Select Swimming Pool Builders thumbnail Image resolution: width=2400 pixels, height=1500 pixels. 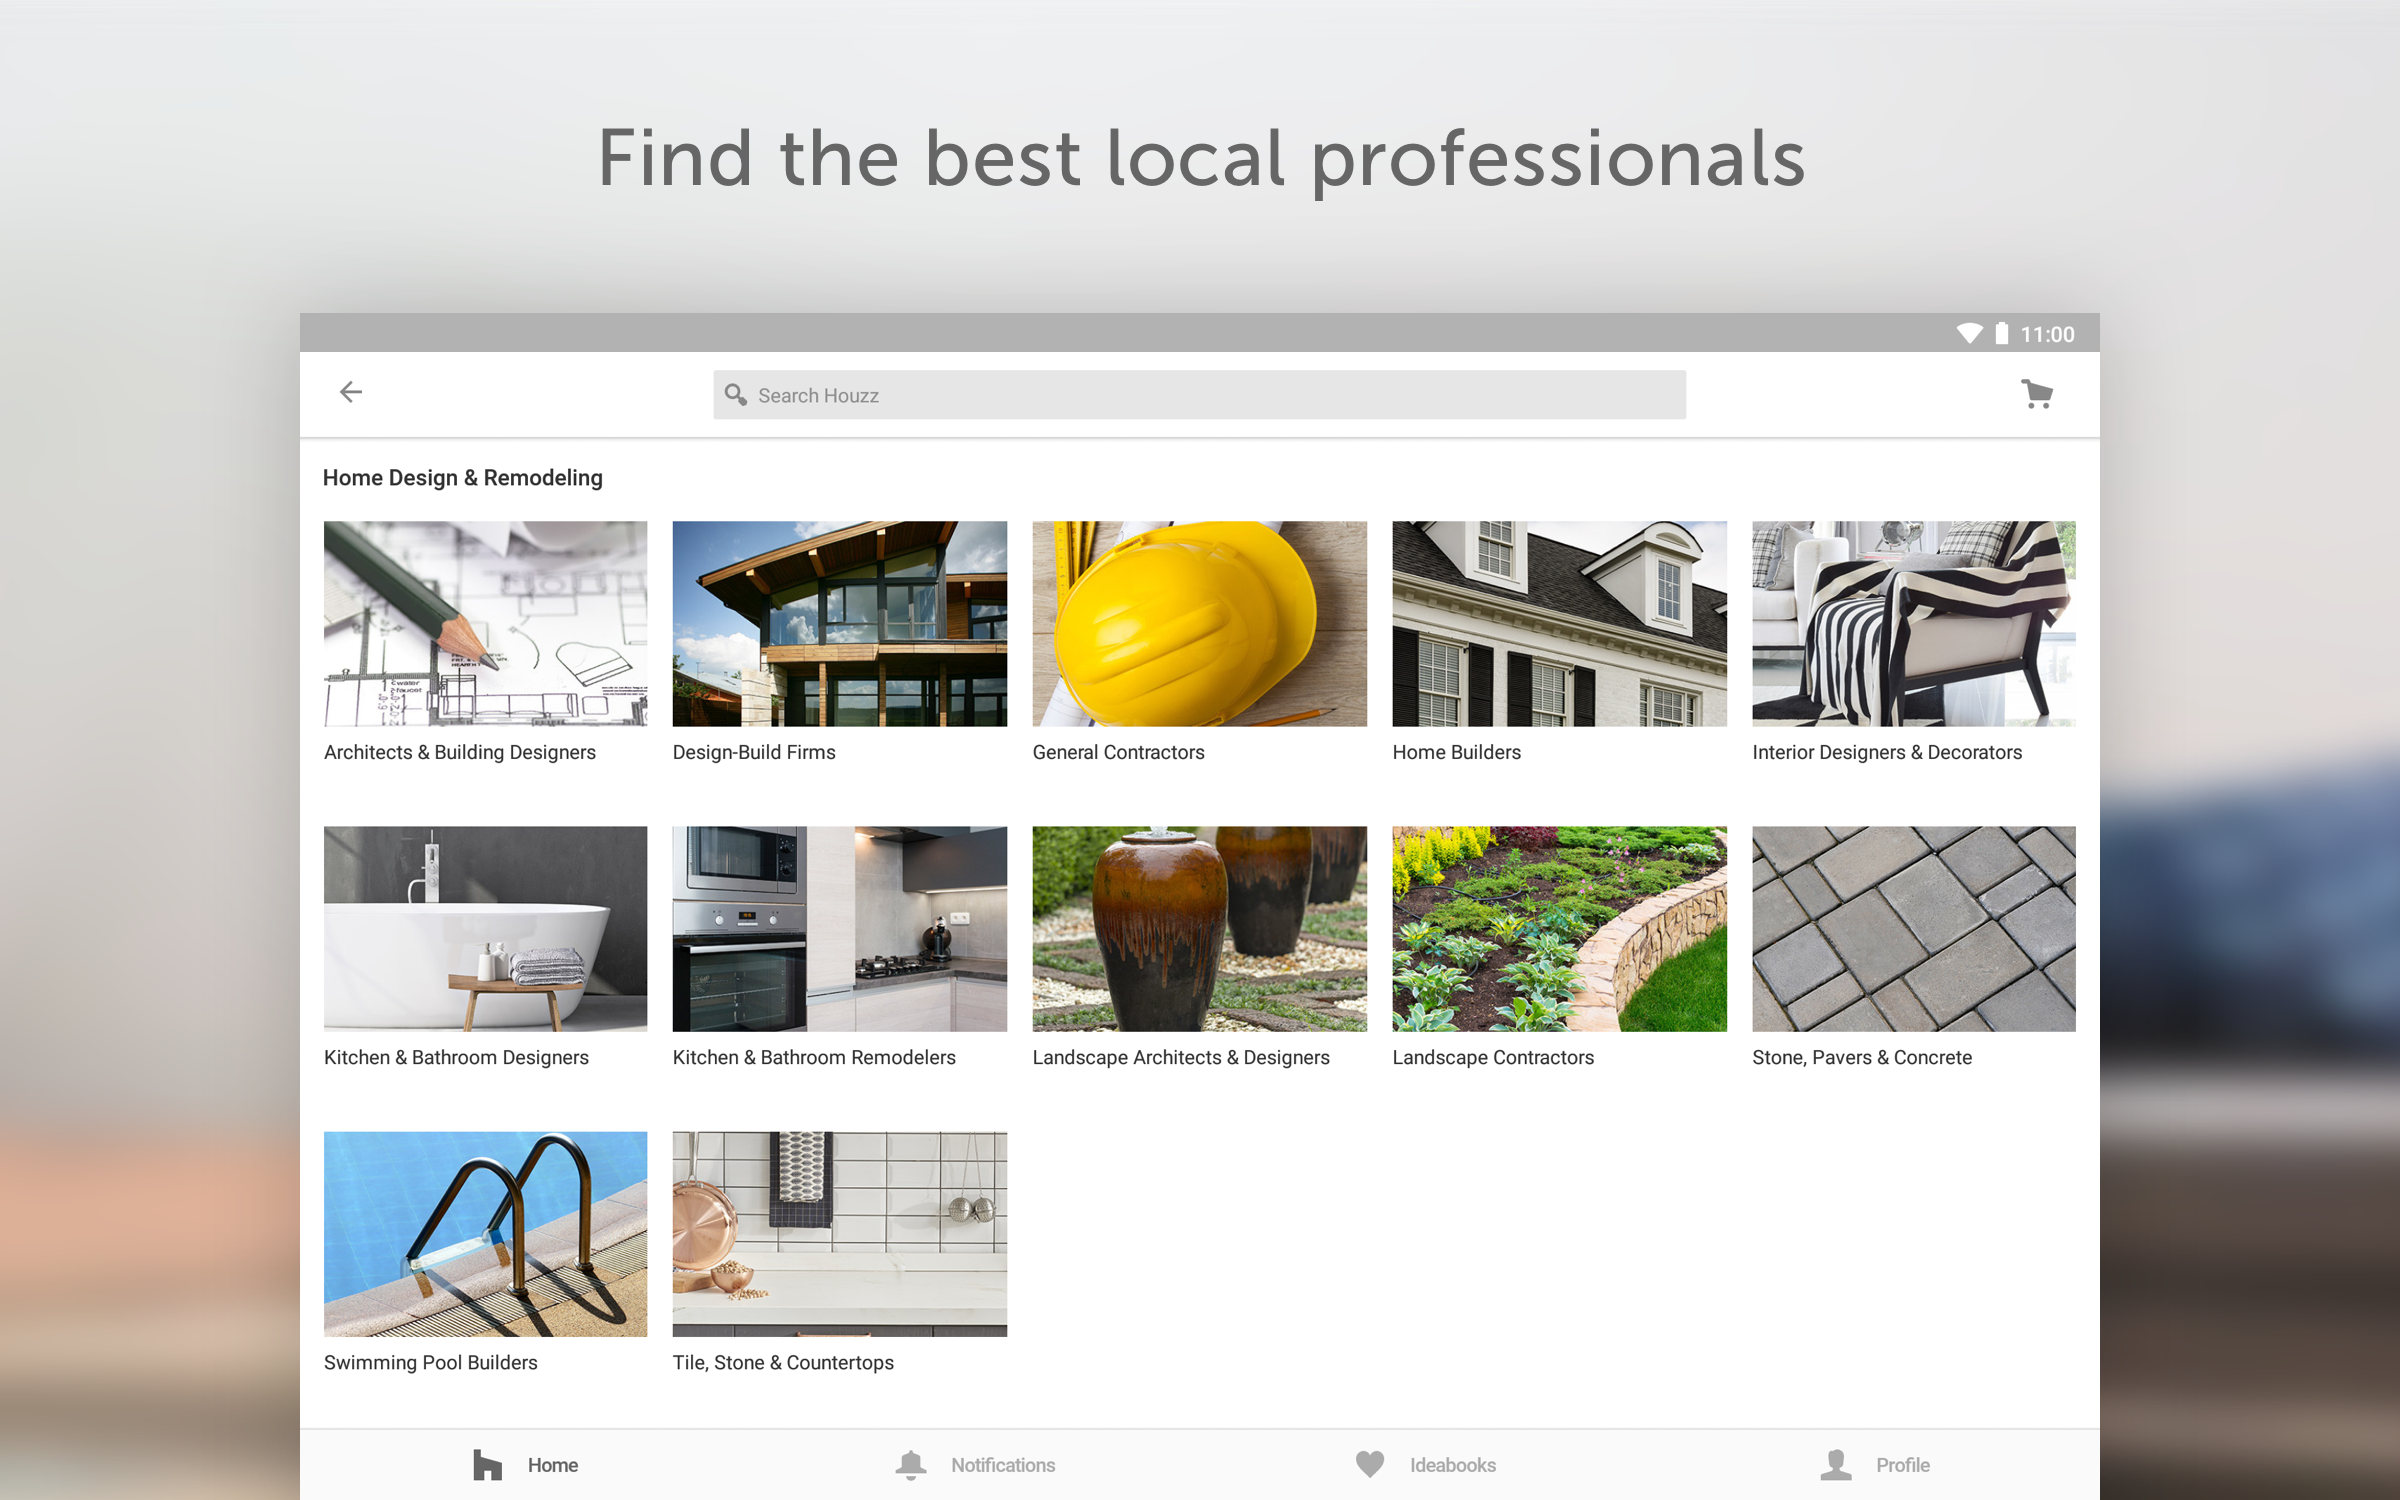(x=485, y=1234)
